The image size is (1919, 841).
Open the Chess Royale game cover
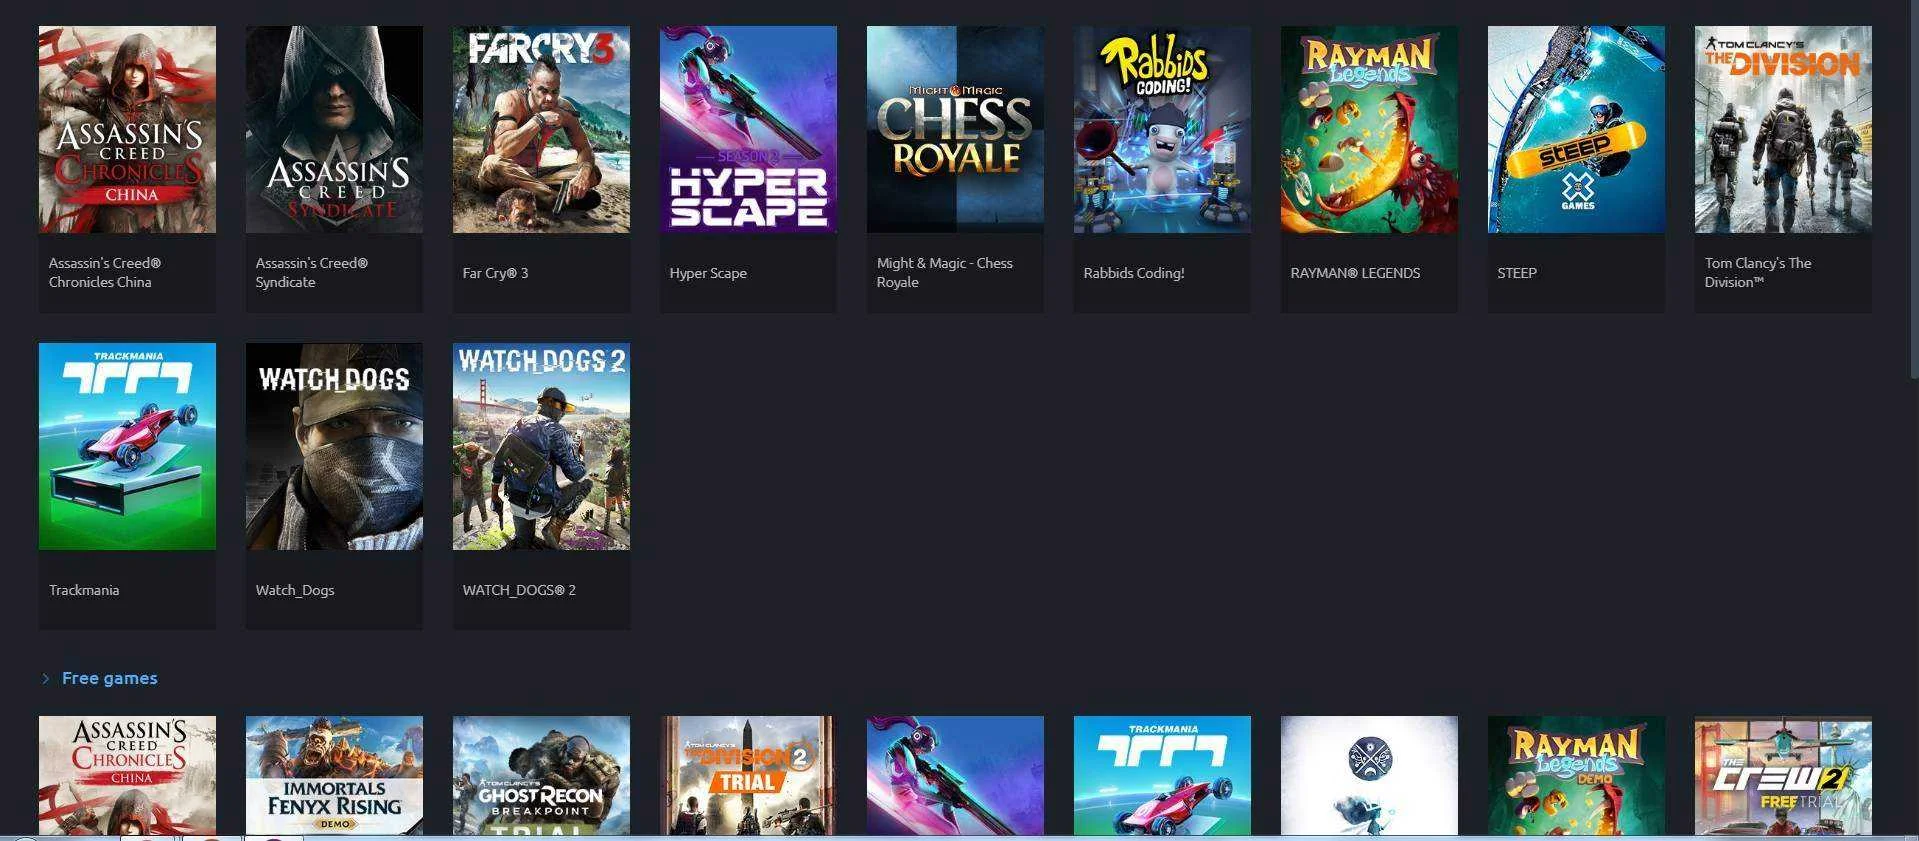pyautogui.click(x=955, y=129)
